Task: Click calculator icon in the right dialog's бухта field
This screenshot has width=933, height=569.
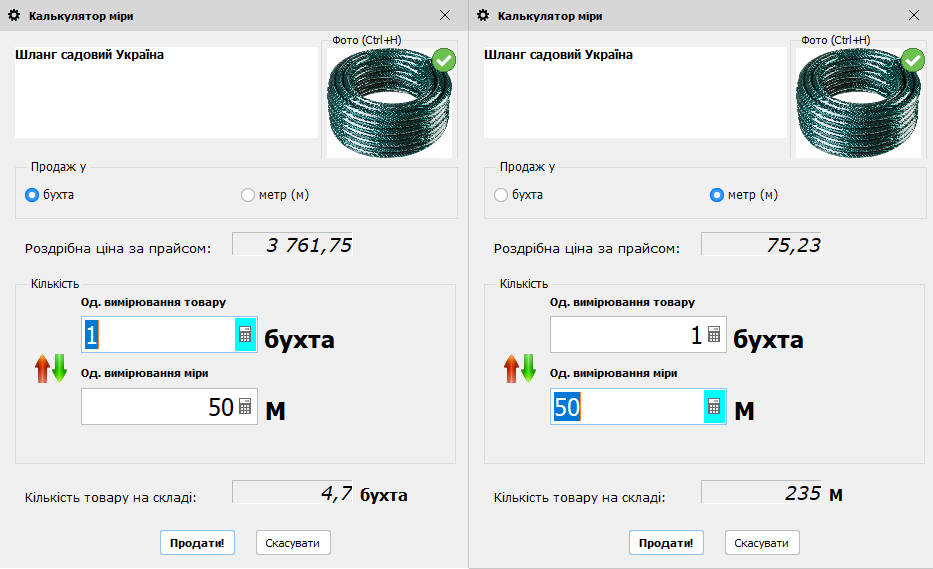Action: 714,335
